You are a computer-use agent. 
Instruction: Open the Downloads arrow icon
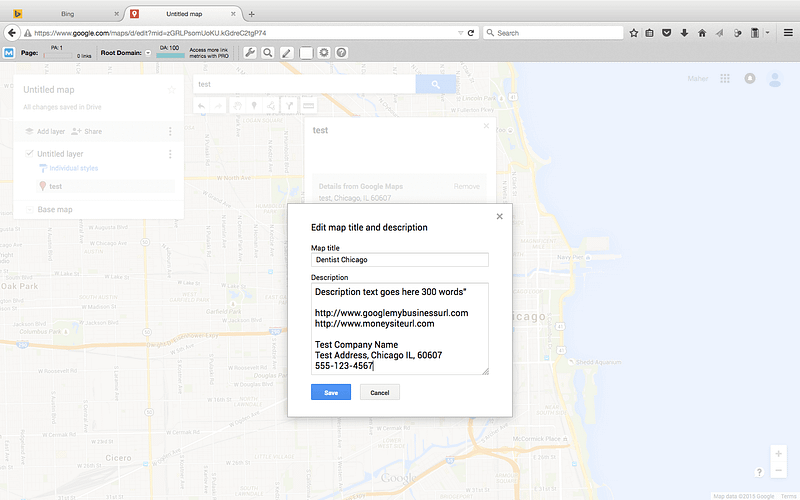(x=684, y=33)
